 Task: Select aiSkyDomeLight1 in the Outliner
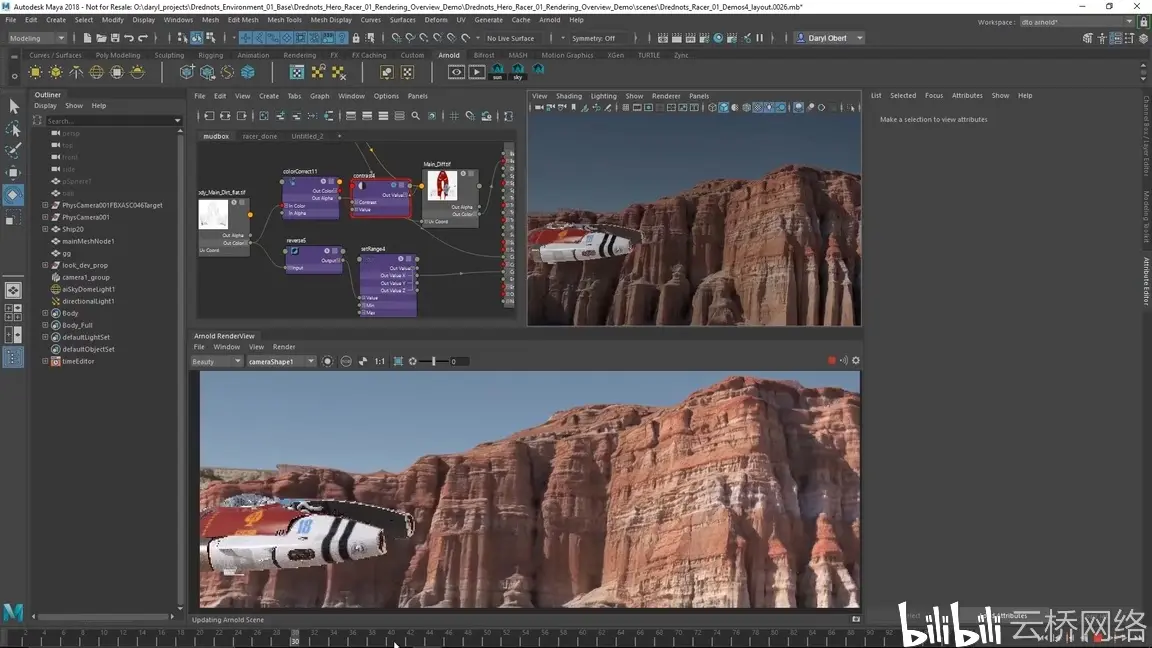(89, 289)
